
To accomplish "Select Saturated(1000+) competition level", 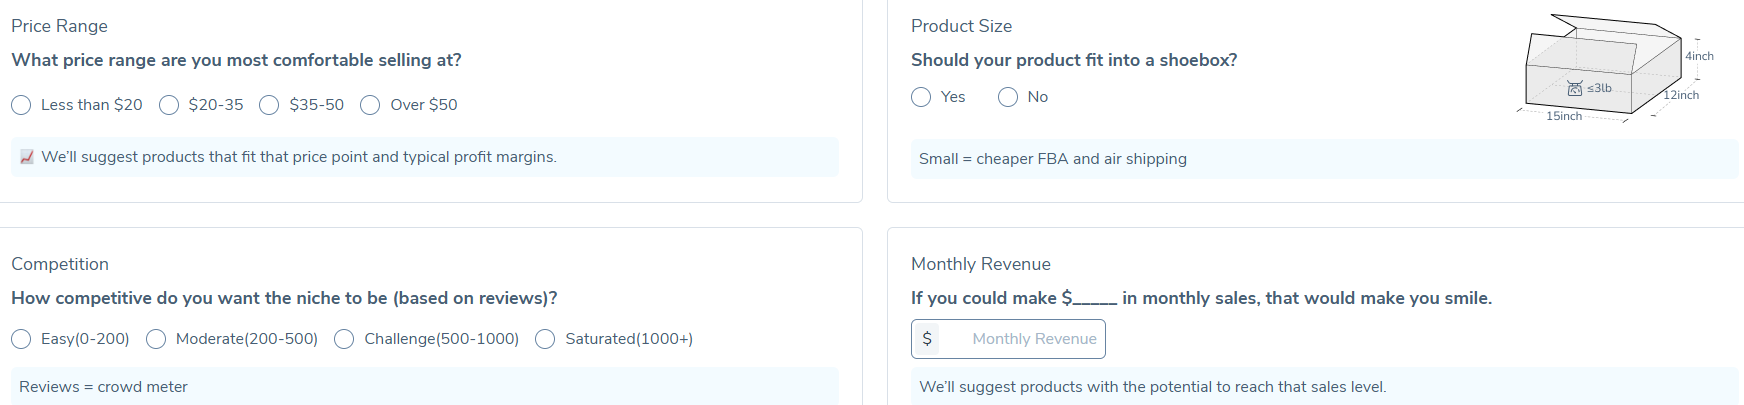I will 545,339.
